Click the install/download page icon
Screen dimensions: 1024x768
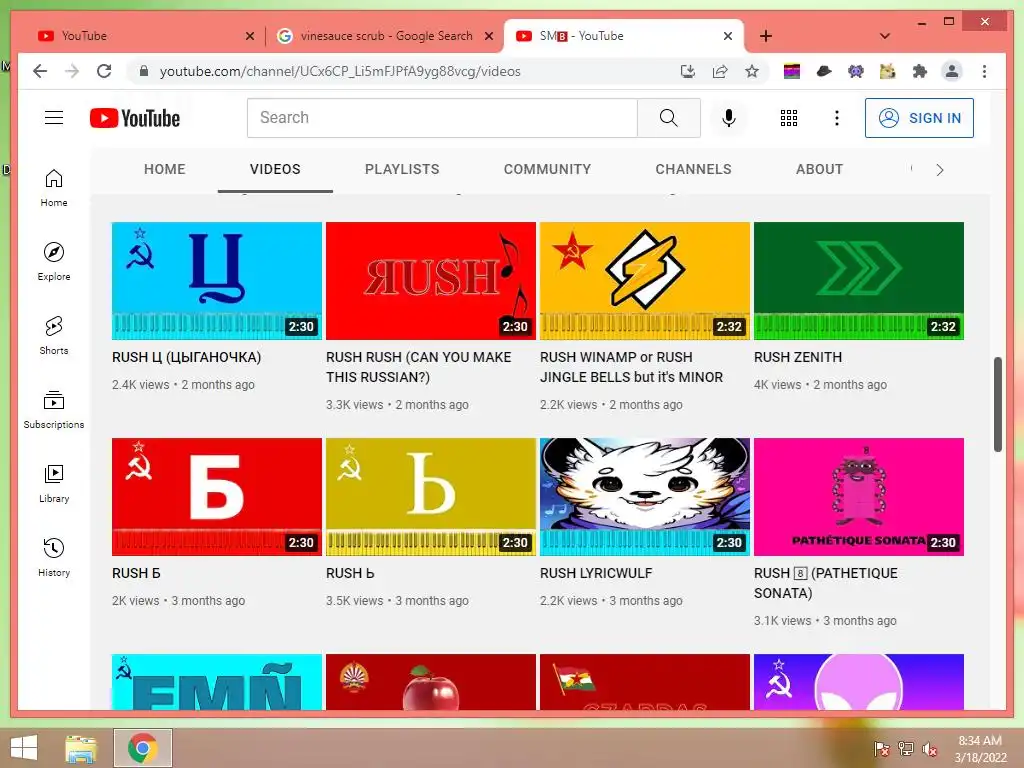tap(688, 71)
